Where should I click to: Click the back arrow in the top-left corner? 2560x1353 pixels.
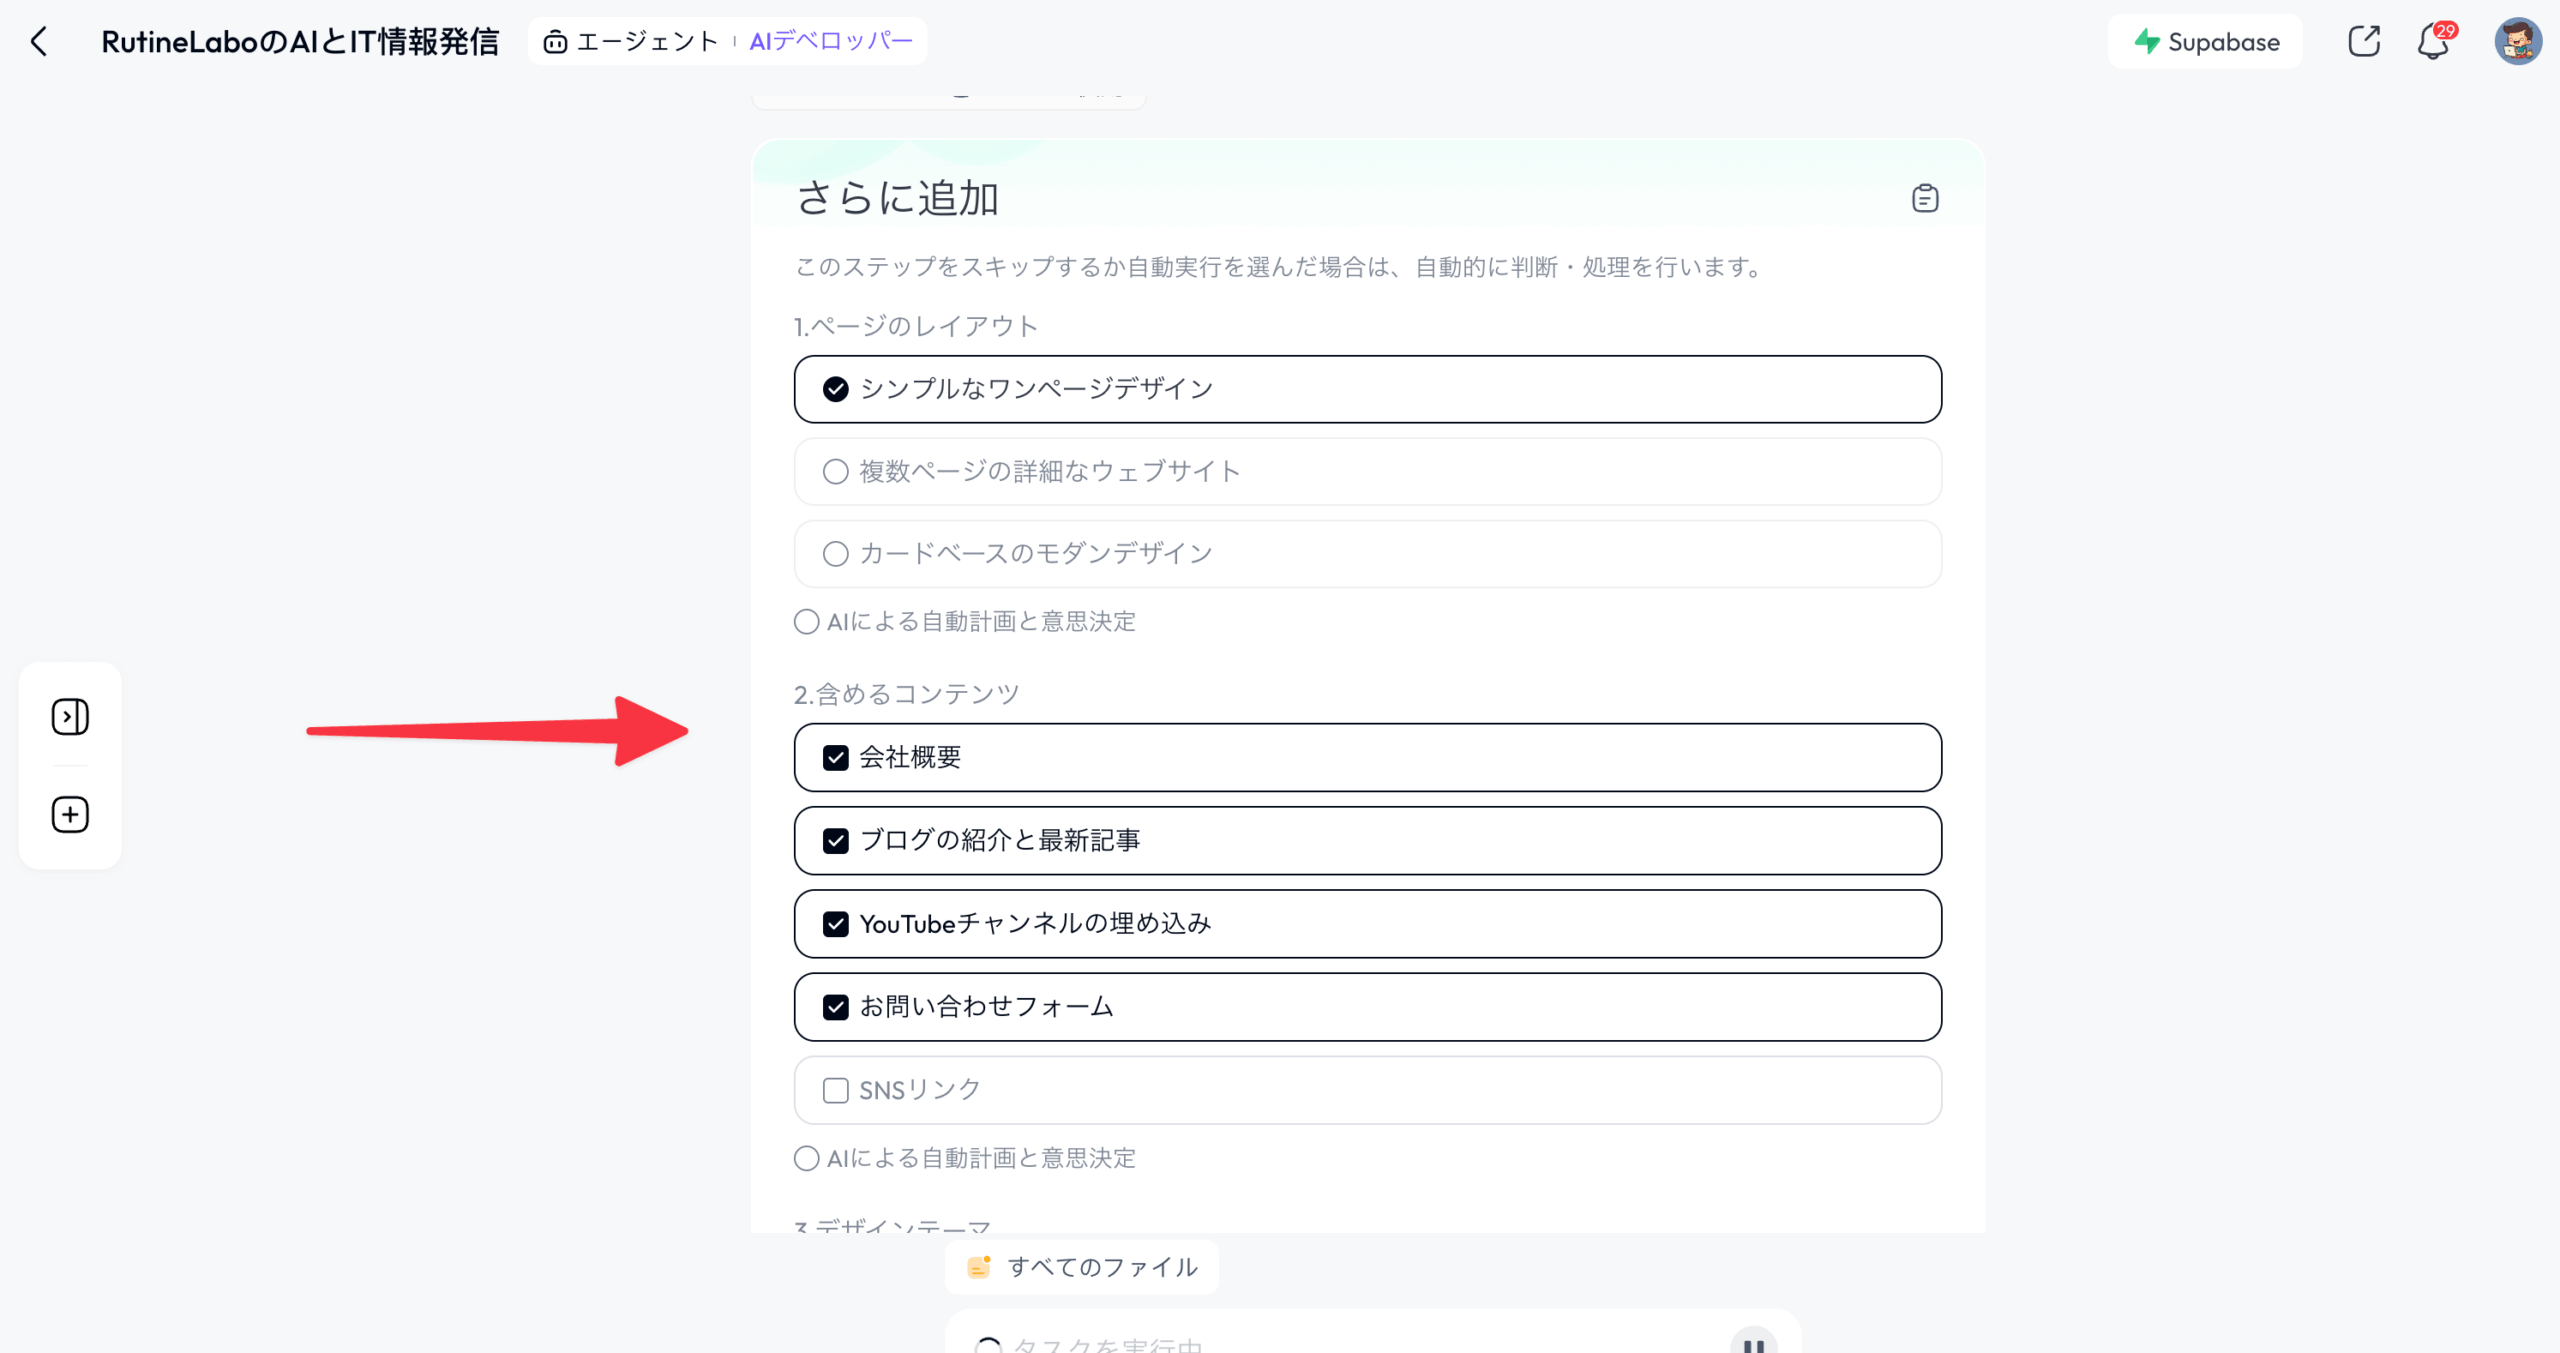39,41
